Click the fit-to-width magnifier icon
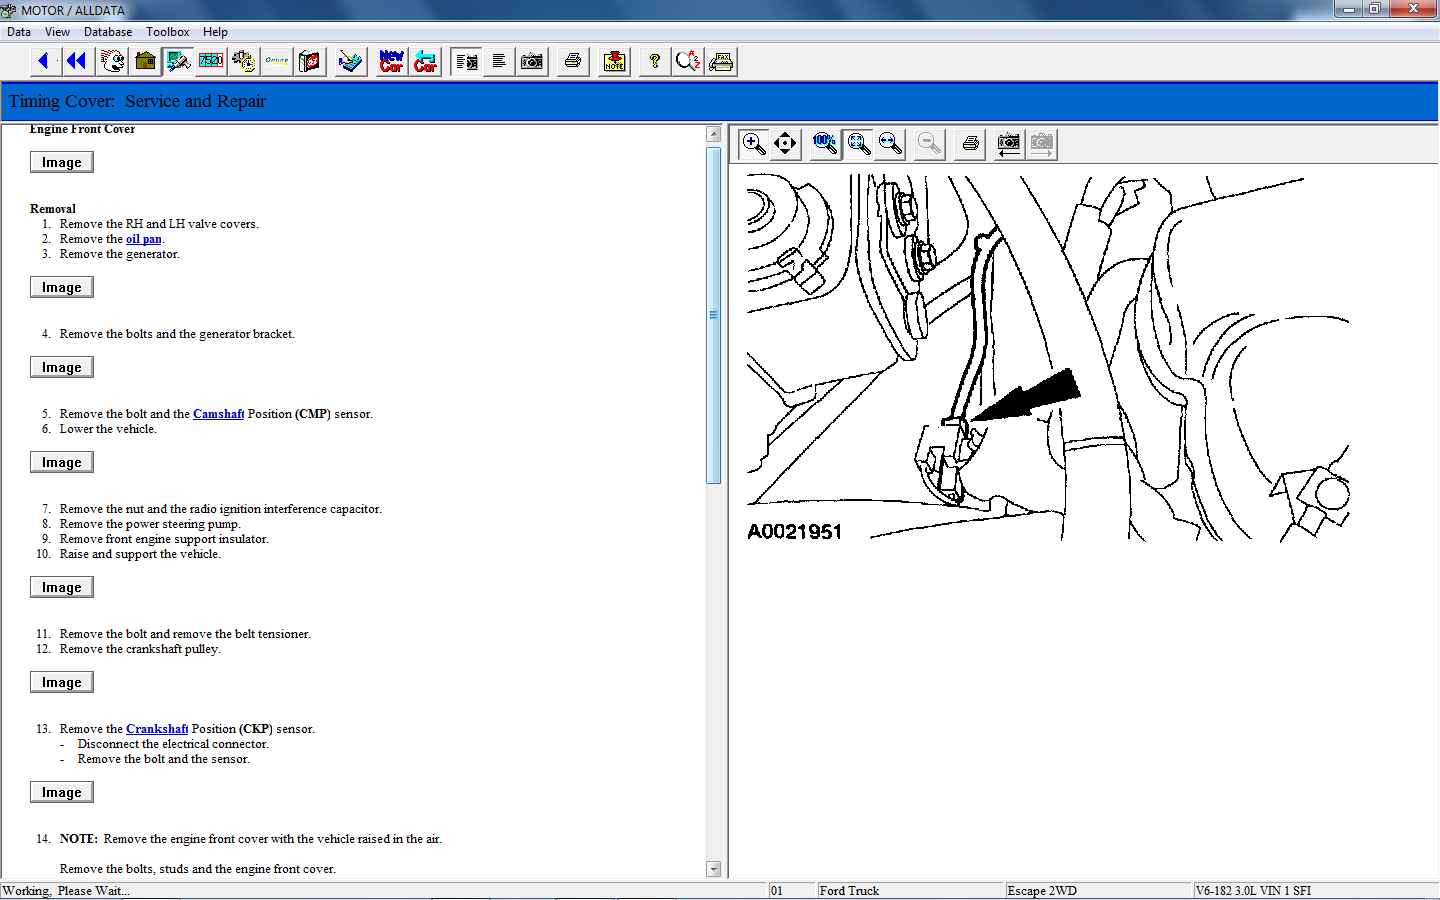1440x900 pixels. coord(890,144)
